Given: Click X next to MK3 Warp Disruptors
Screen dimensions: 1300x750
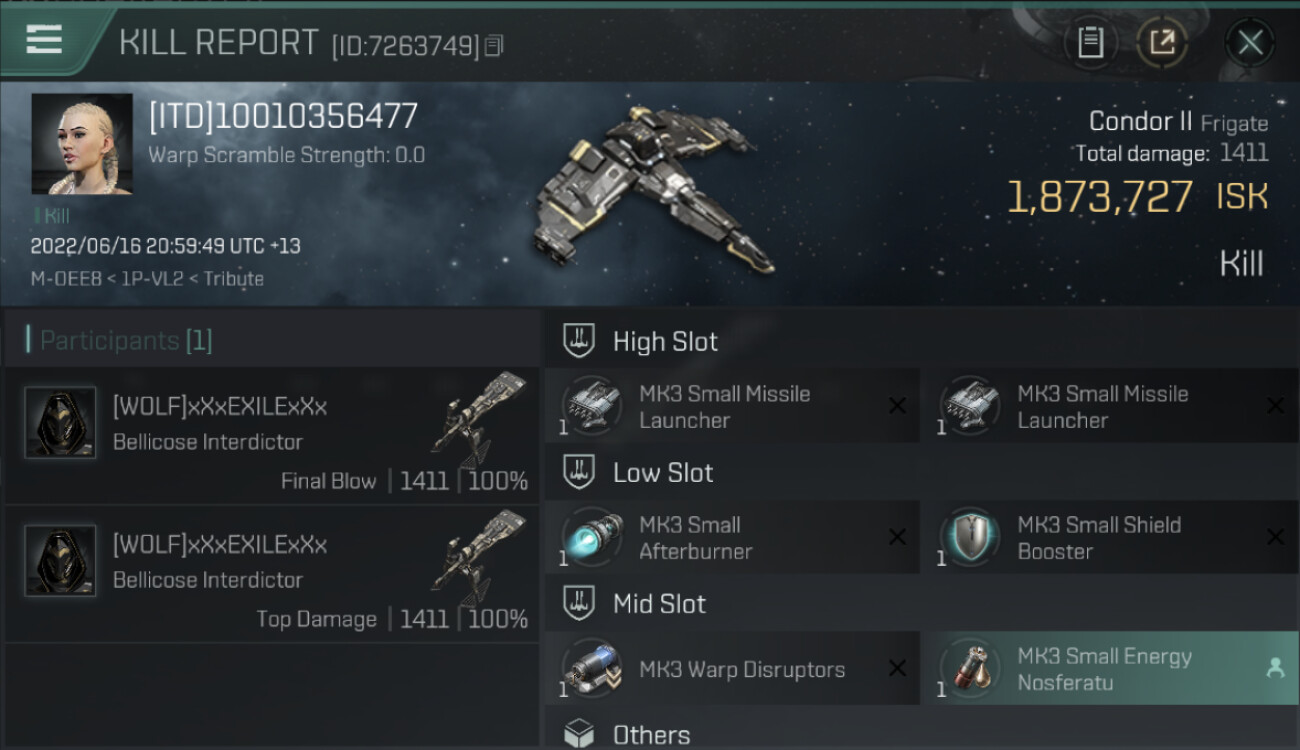Looking at the screenshot, I should (897, 669).
